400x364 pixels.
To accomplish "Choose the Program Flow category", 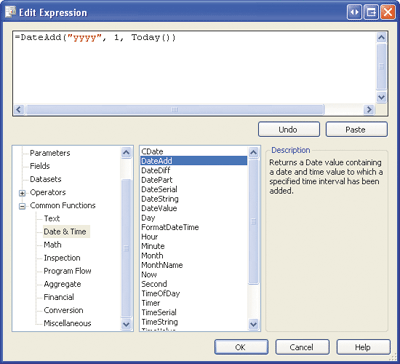I will tap(68, 271).
